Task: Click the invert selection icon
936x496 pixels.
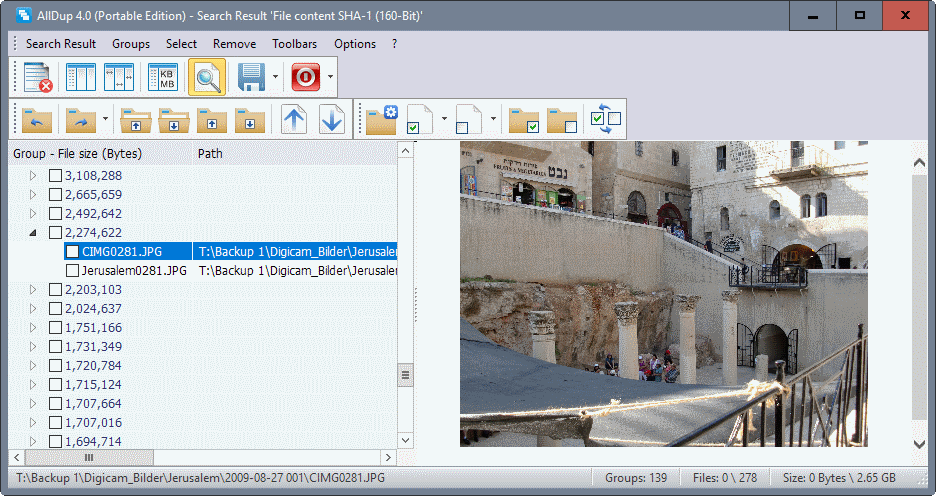Action: 606,119
